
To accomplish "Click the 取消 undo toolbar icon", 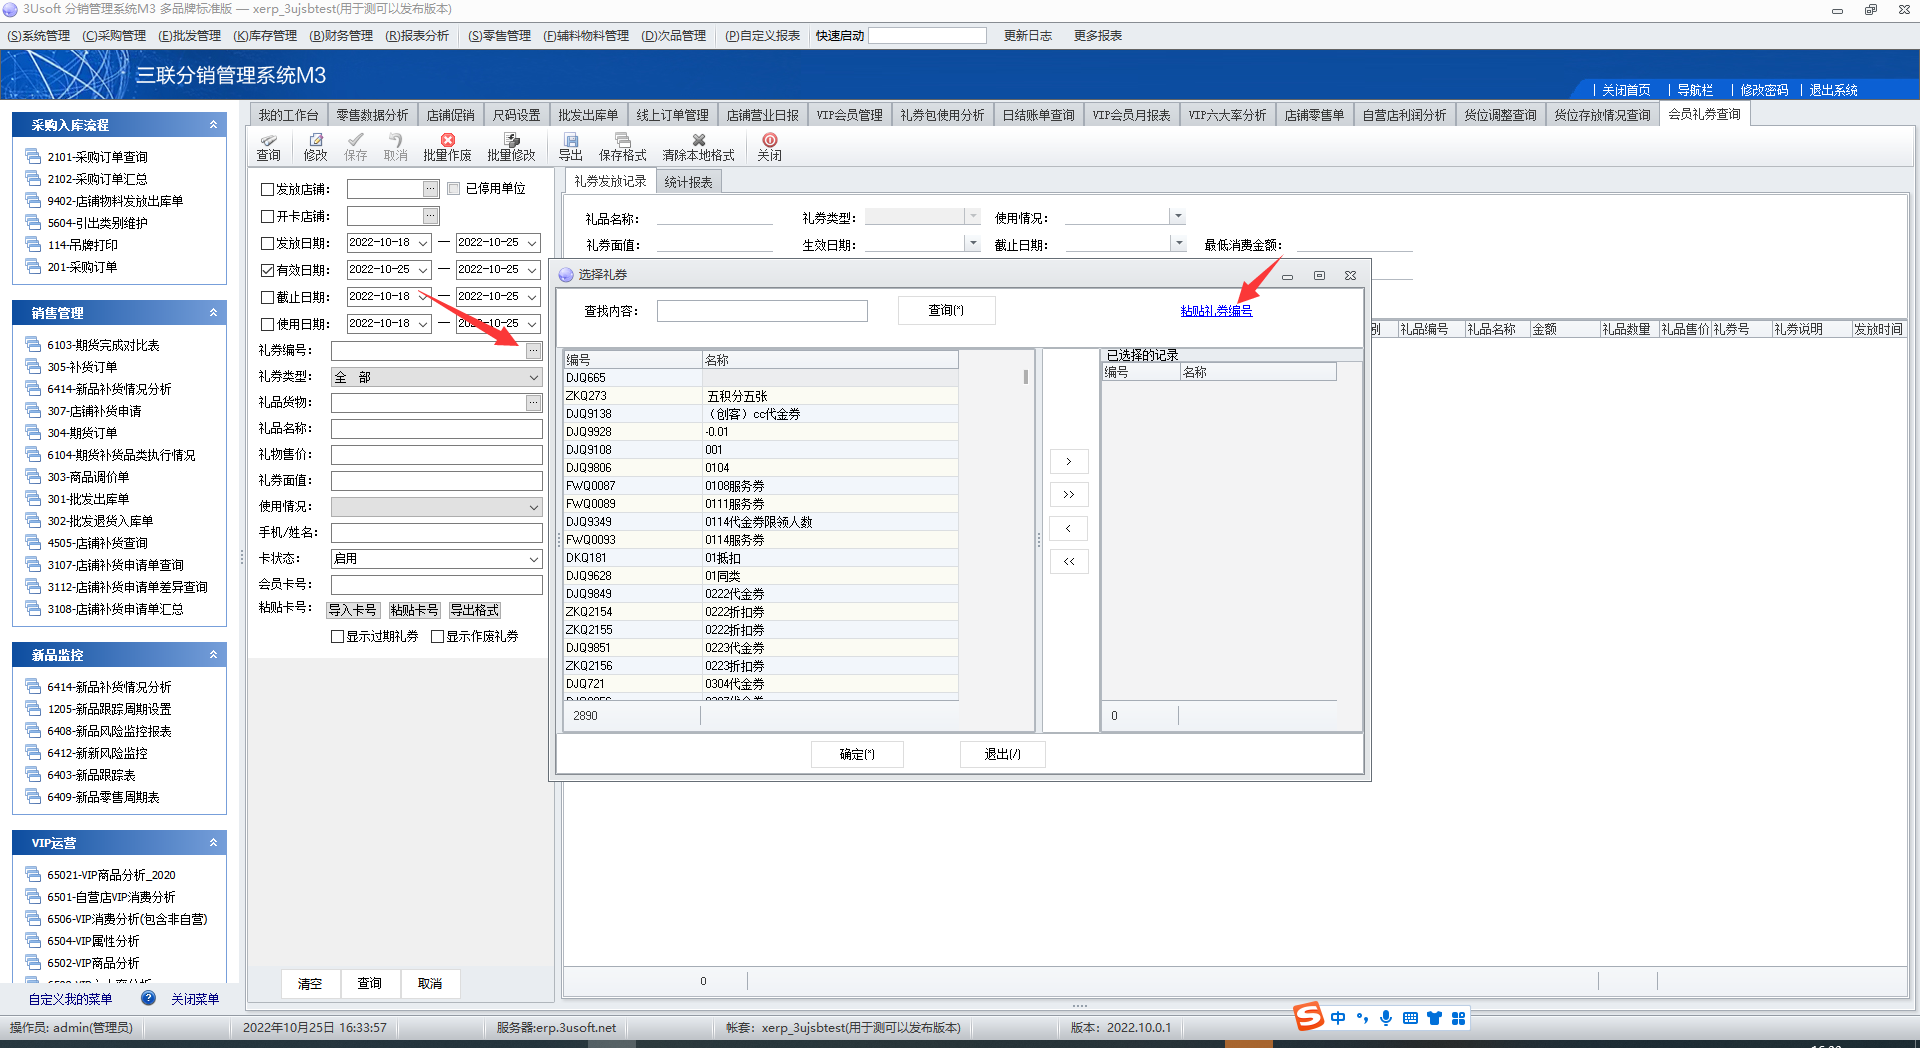I will 396,147.
